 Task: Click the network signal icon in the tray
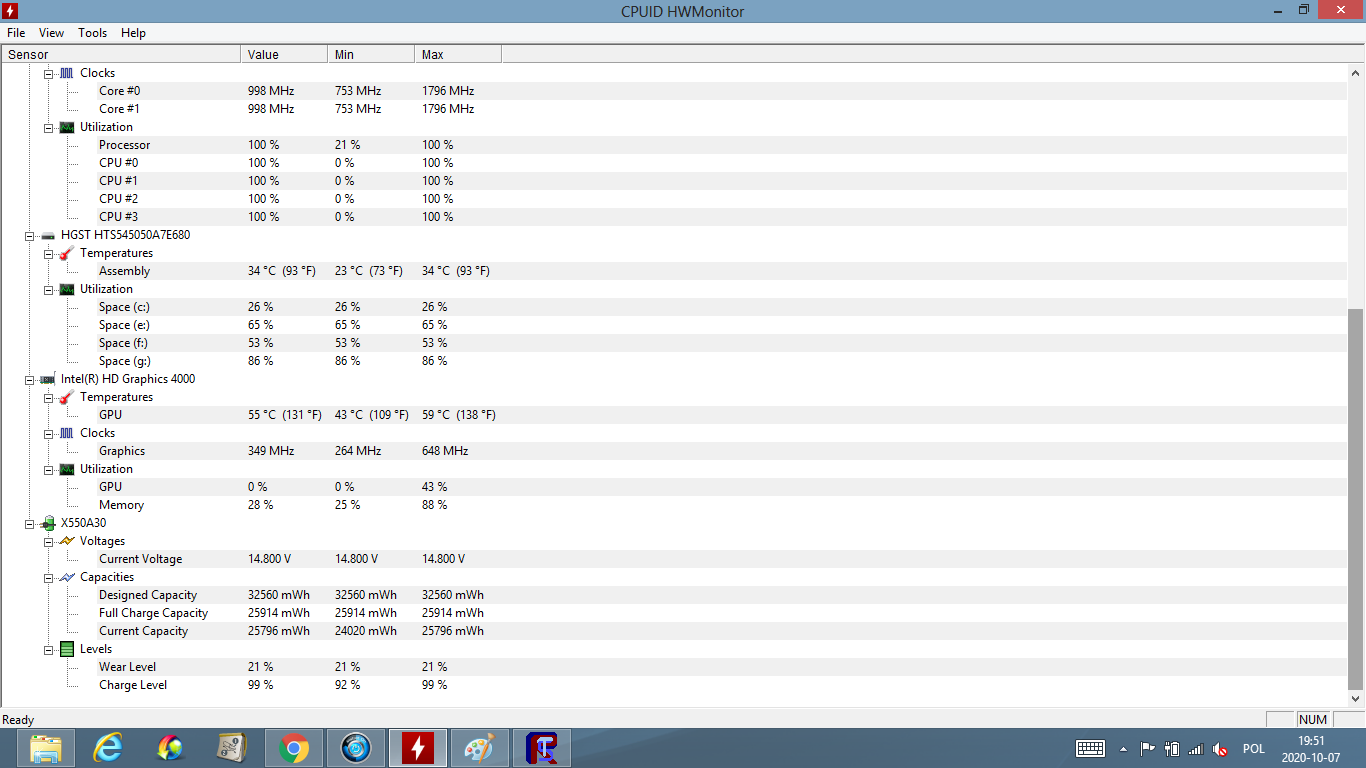pos(1196,749)
